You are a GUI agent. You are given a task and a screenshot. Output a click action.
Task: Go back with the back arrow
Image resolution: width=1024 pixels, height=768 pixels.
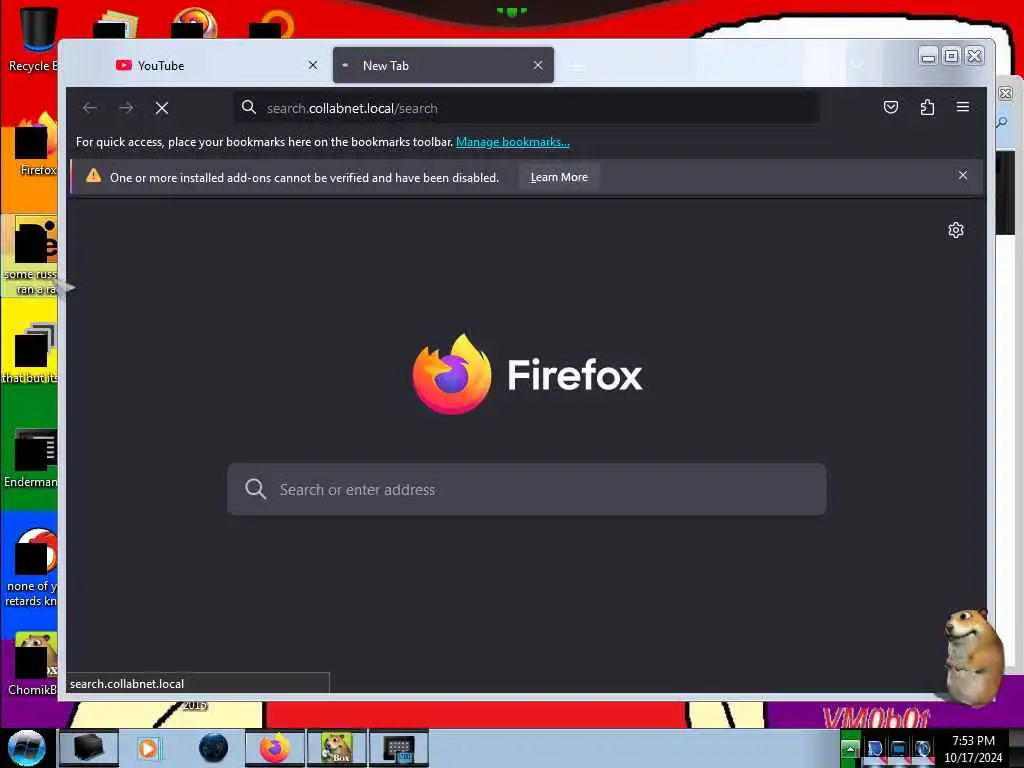pos(90,108)
